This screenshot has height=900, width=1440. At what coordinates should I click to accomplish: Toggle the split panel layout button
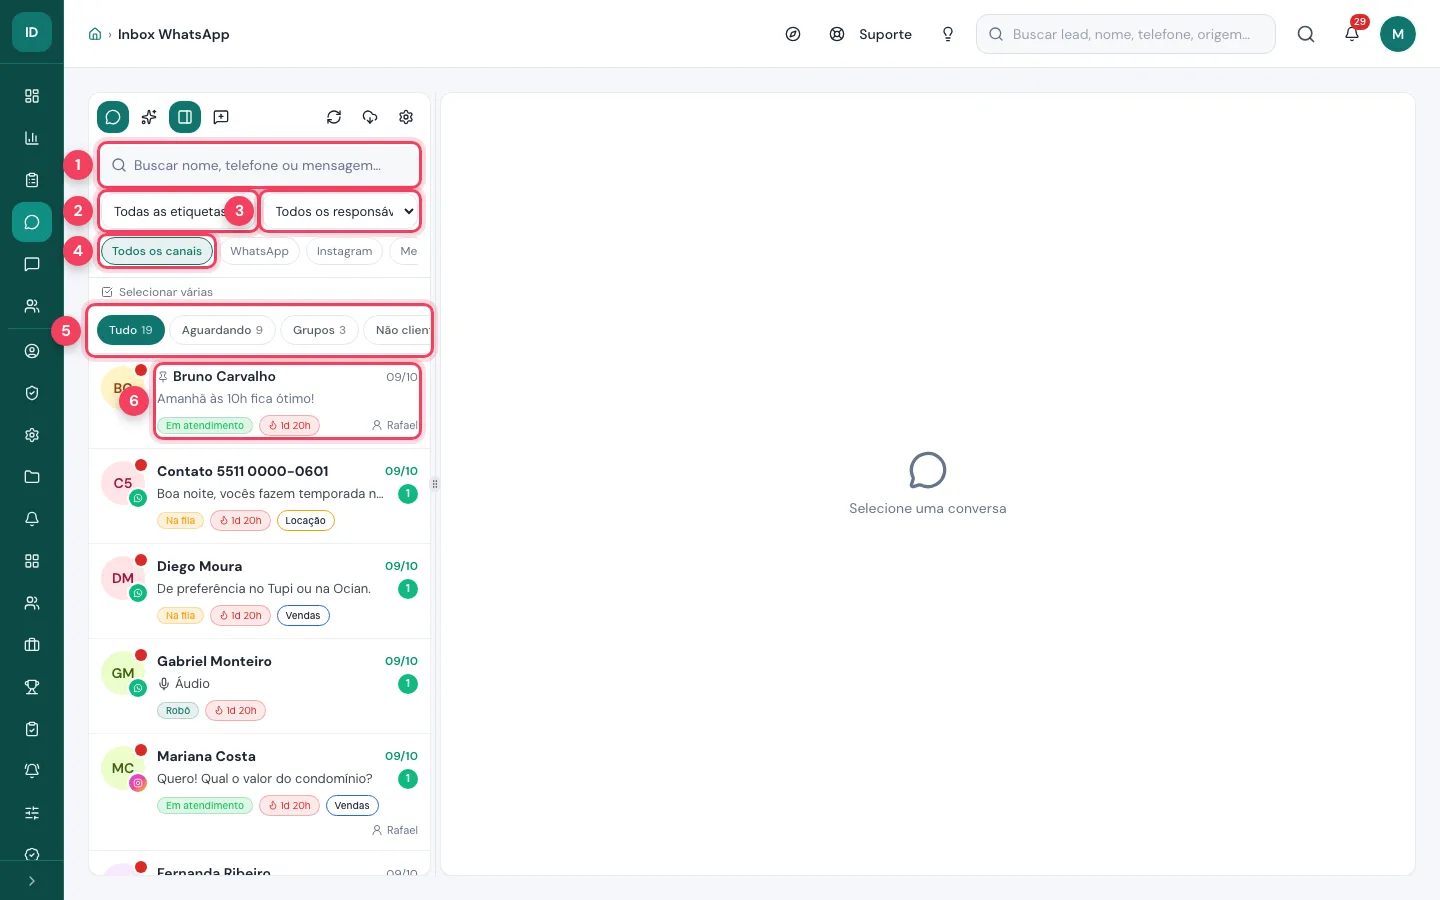pos(185,117)
